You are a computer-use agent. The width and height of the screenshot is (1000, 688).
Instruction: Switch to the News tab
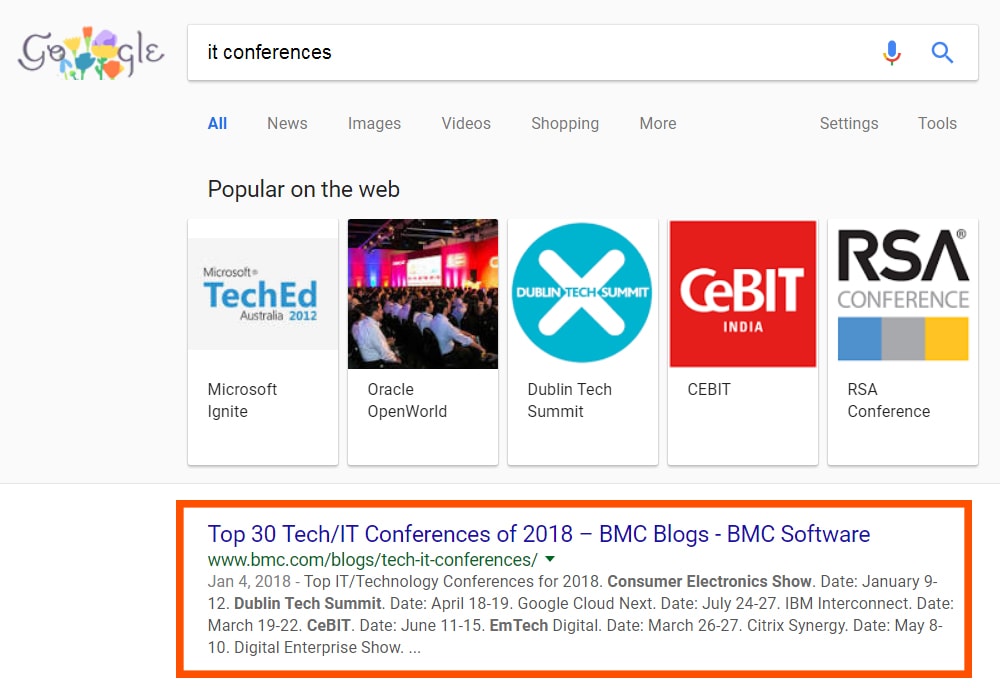tap(287, 124)
